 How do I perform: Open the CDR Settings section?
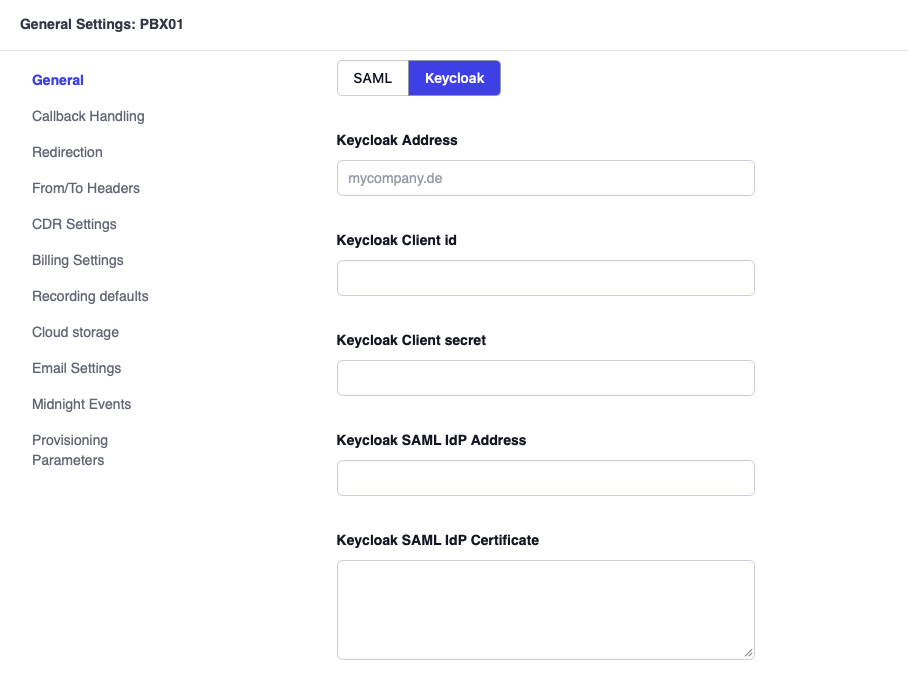tap(74, 224)
